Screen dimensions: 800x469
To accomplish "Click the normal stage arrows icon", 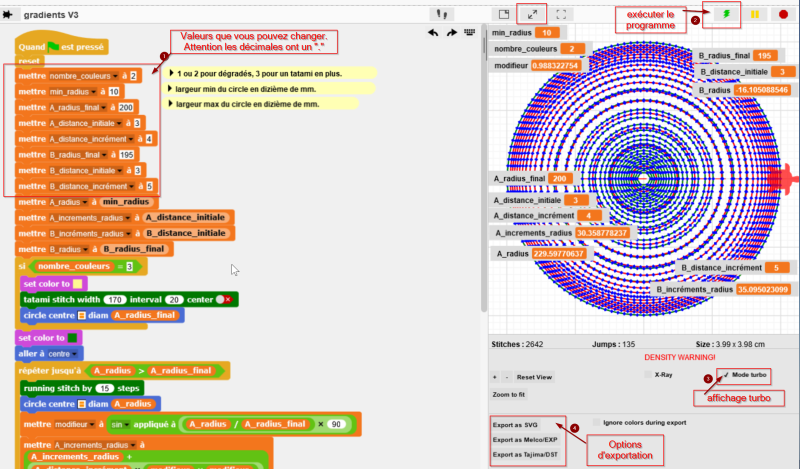I will click(x=532, y=14).
